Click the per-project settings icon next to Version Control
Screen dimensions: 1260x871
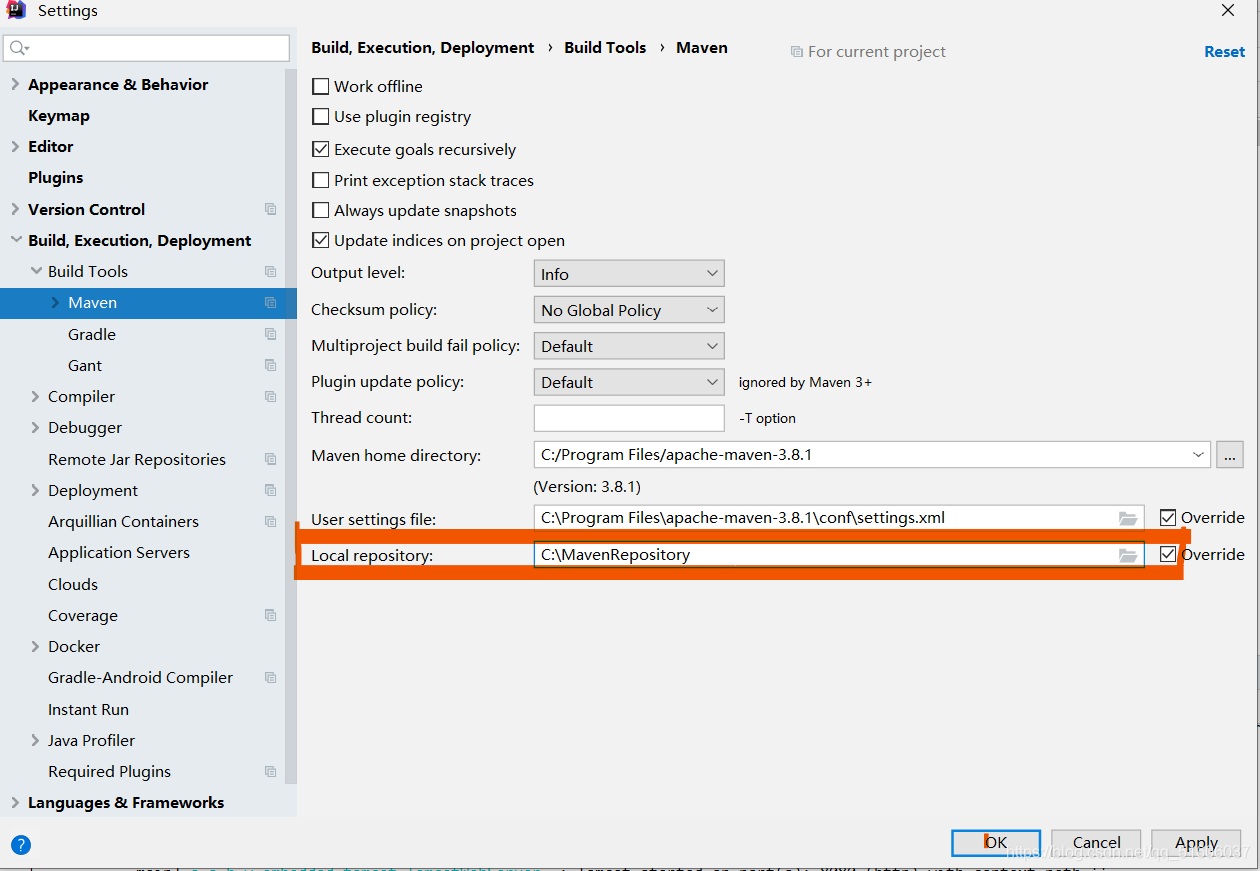coord(270,209)
